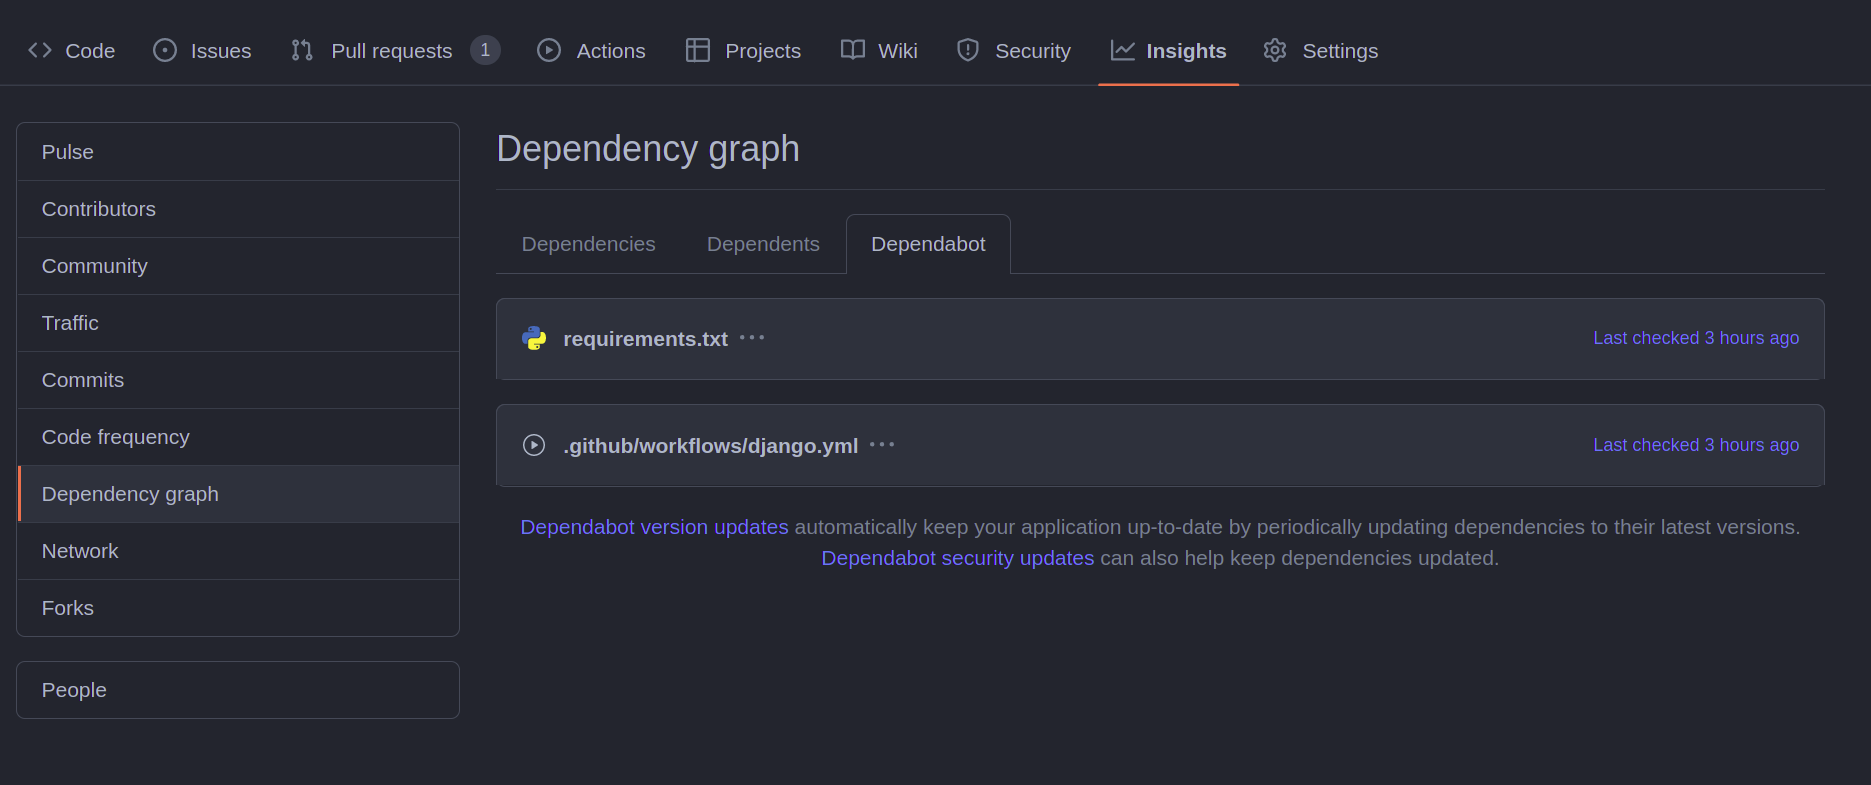The width and height of the screenshot is (1871, 785).
Task: Click the Security shield icon
Action: click(968, 50)
